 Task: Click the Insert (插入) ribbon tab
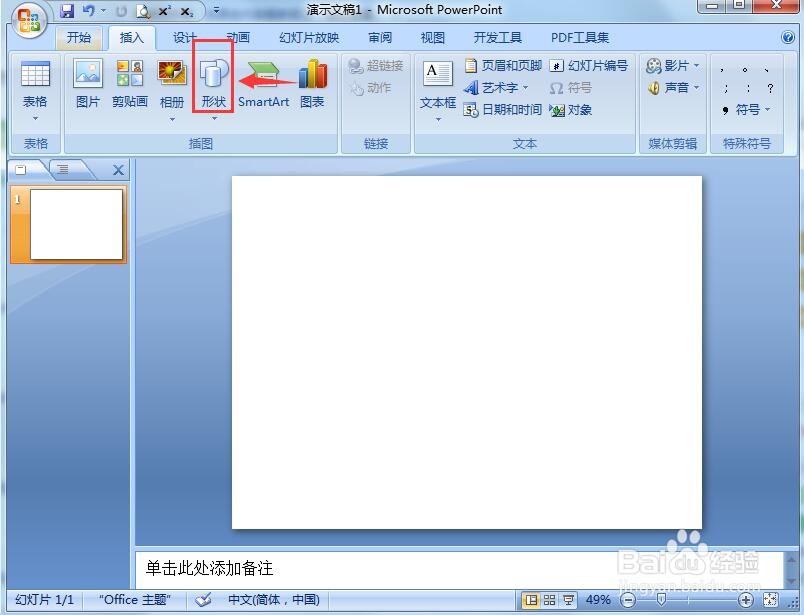132,37
